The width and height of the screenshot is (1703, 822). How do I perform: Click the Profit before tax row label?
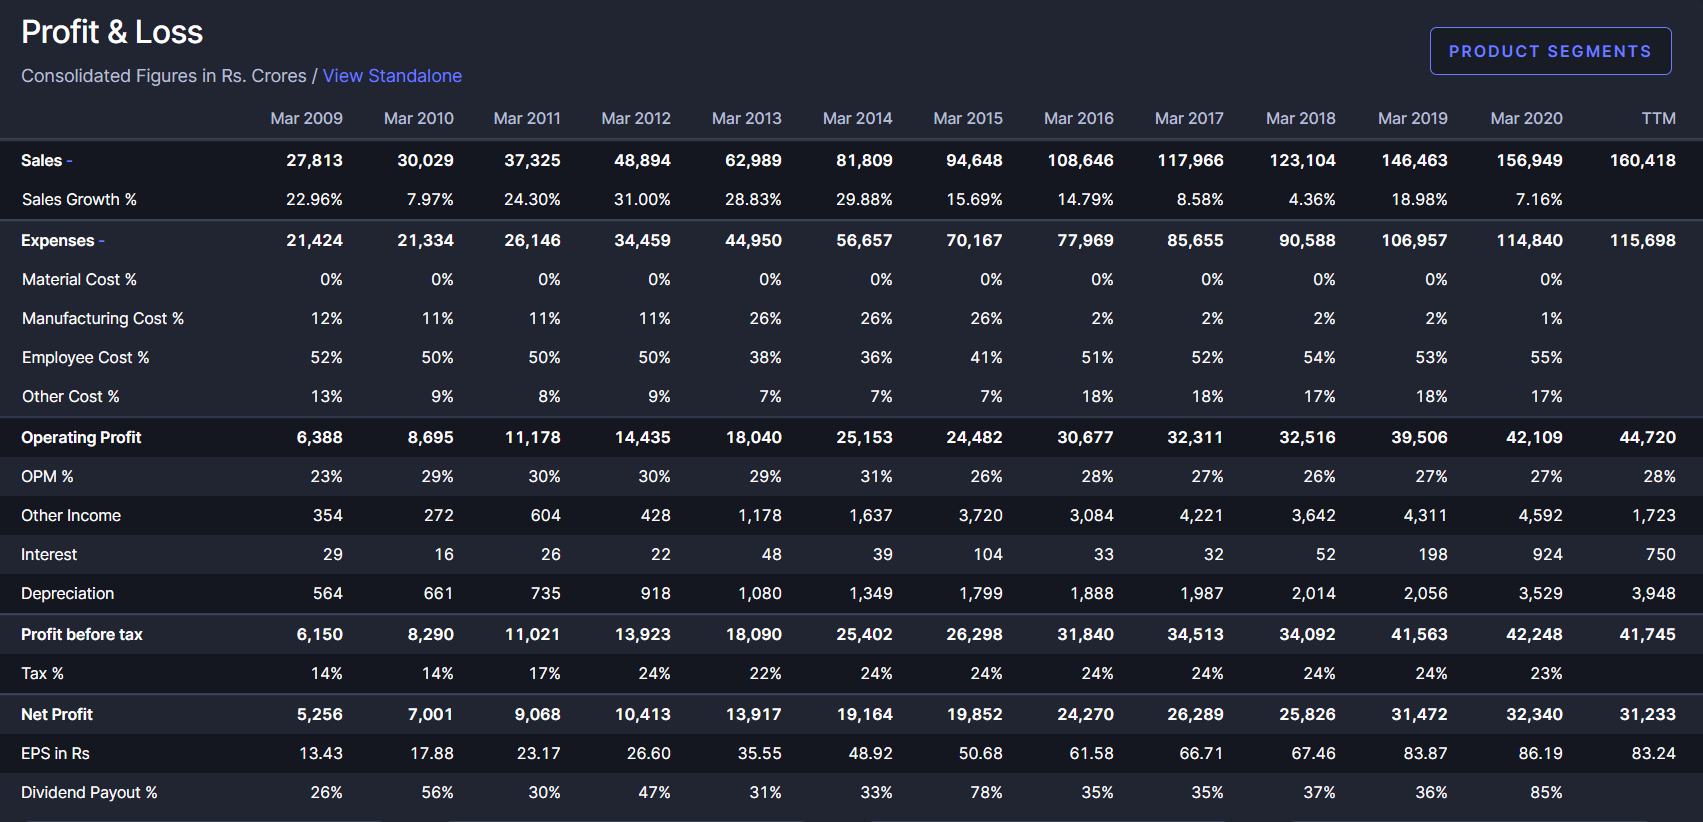click(x=82, y=635)
